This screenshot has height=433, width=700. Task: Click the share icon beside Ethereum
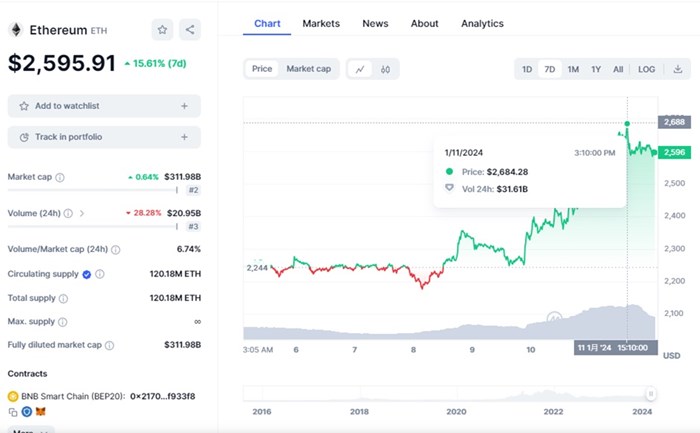tap(190, 30)
